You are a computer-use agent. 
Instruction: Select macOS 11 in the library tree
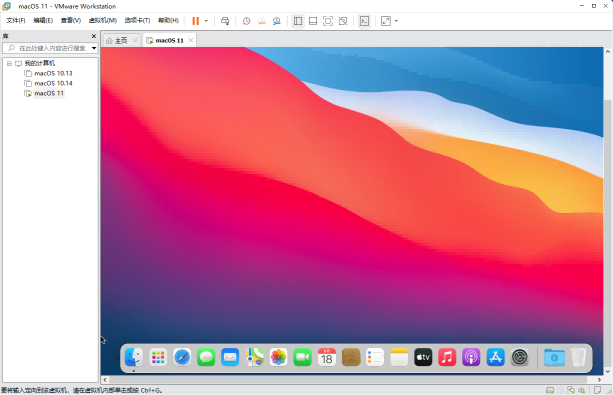[49, 93]
